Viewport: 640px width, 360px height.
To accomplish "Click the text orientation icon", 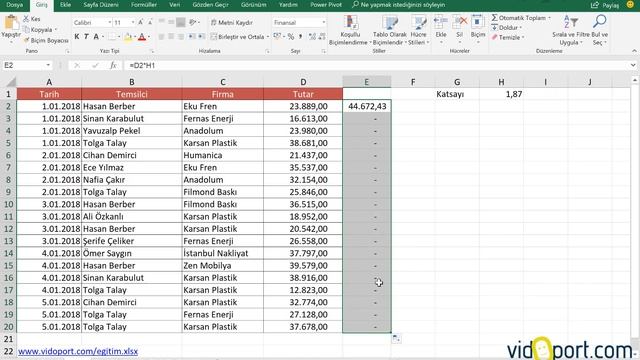I will 192,22.
